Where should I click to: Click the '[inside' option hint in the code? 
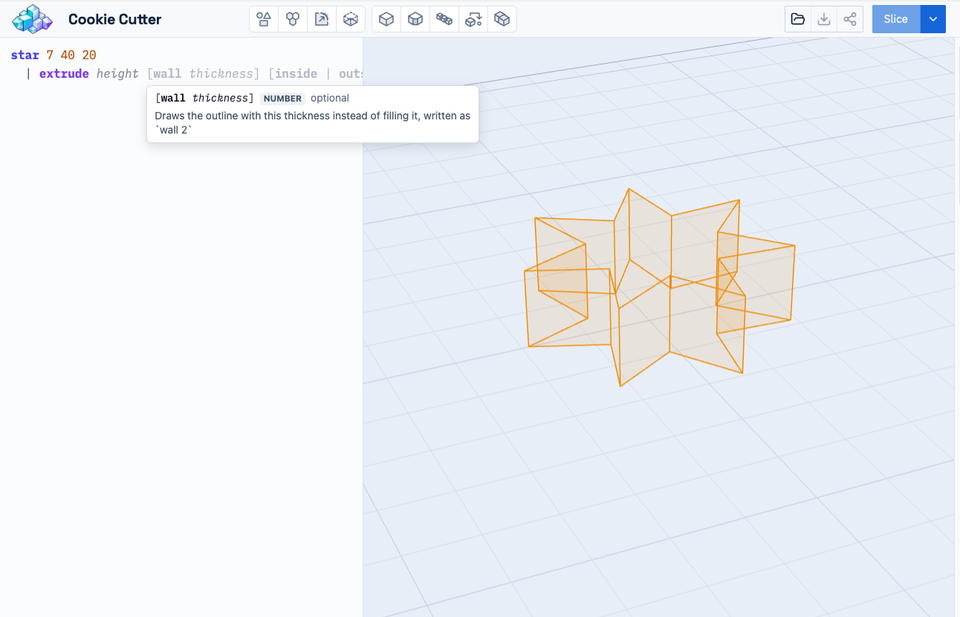tap(293, 73)
